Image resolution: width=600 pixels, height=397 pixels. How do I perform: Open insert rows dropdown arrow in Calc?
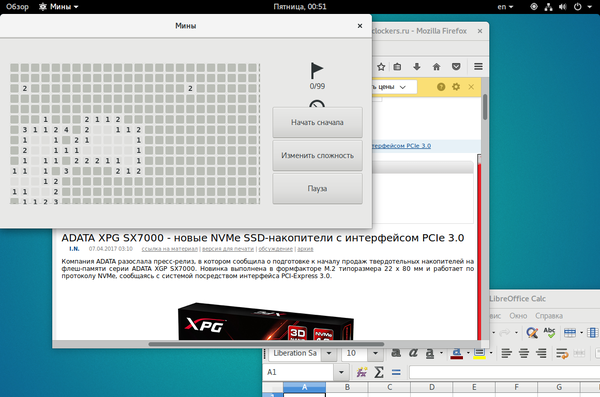click(x=581, y=333)
